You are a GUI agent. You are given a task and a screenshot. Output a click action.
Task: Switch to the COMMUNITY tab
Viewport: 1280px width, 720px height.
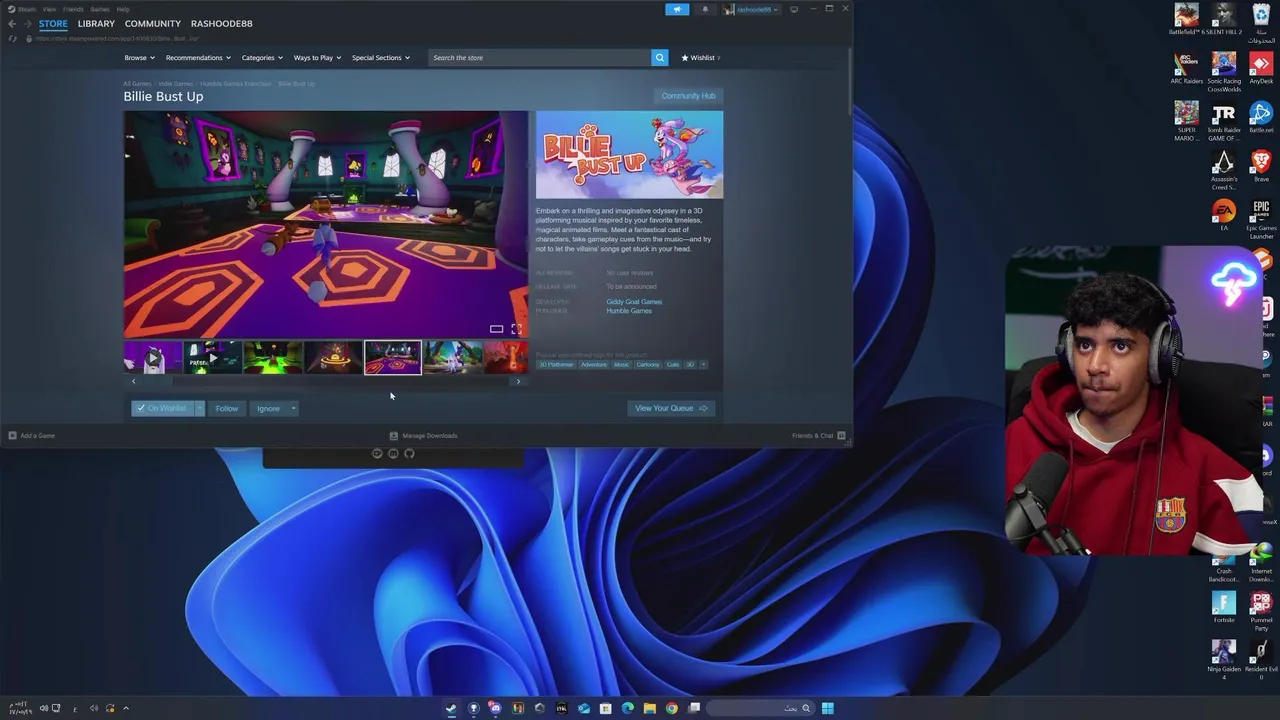(x=153, y=23)
